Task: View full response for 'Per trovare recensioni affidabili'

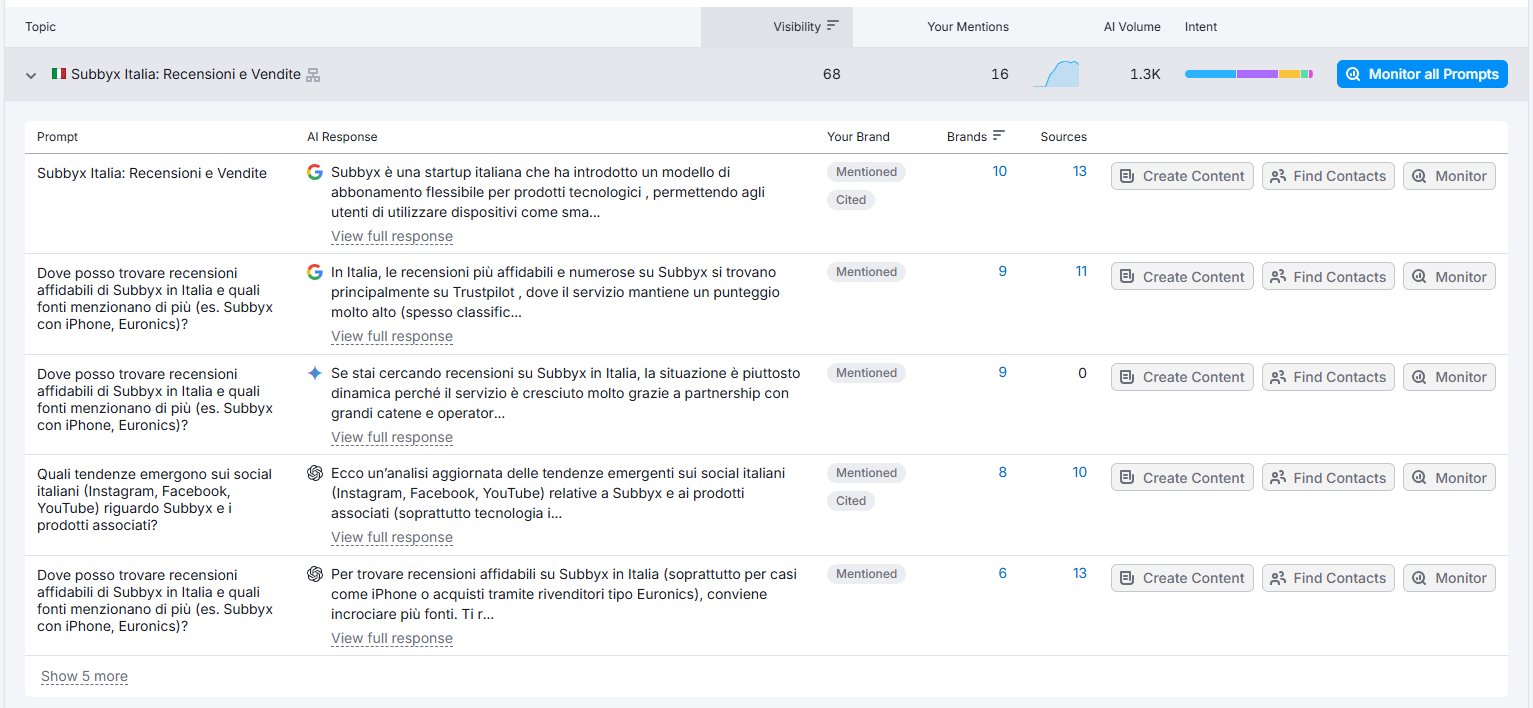Action: pos(392,639)
